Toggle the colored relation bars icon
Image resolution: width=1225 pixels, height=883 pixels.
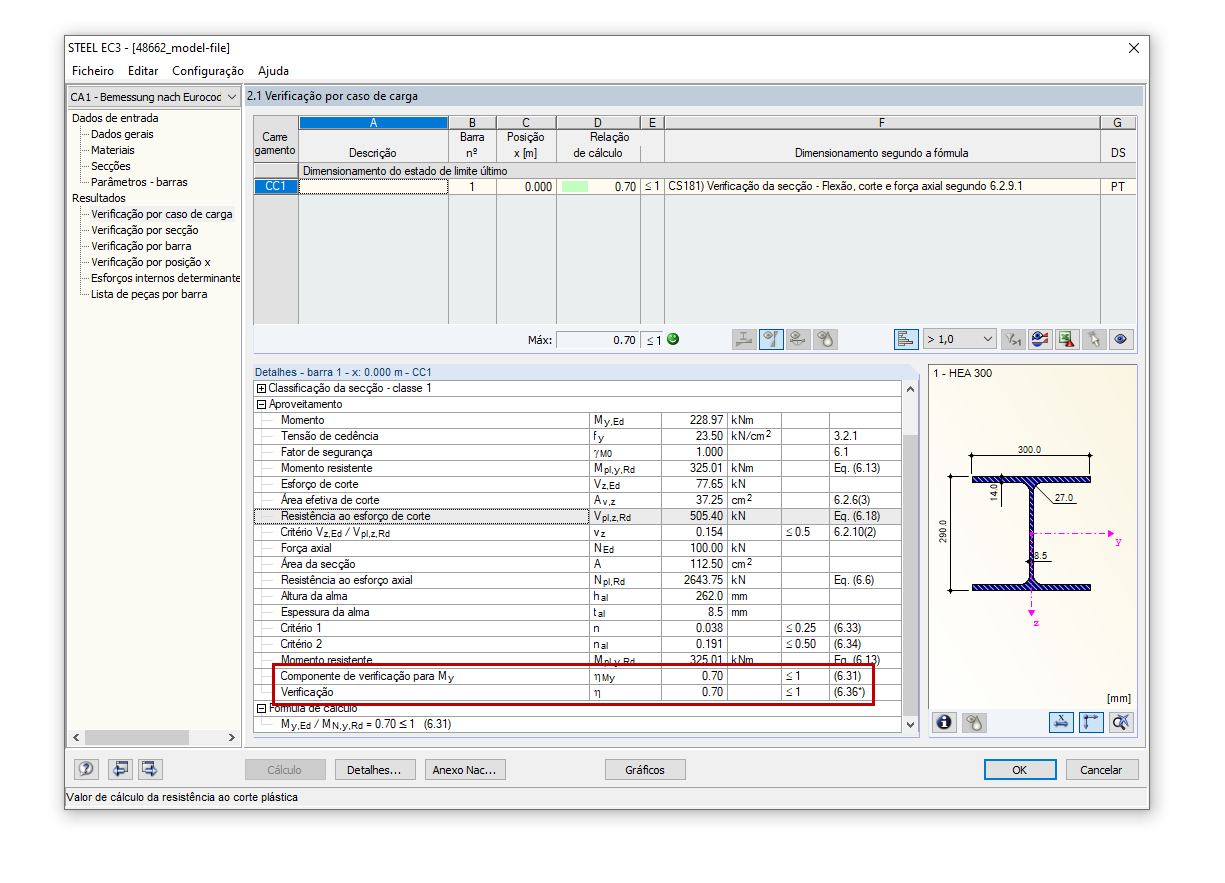(906, 339)
